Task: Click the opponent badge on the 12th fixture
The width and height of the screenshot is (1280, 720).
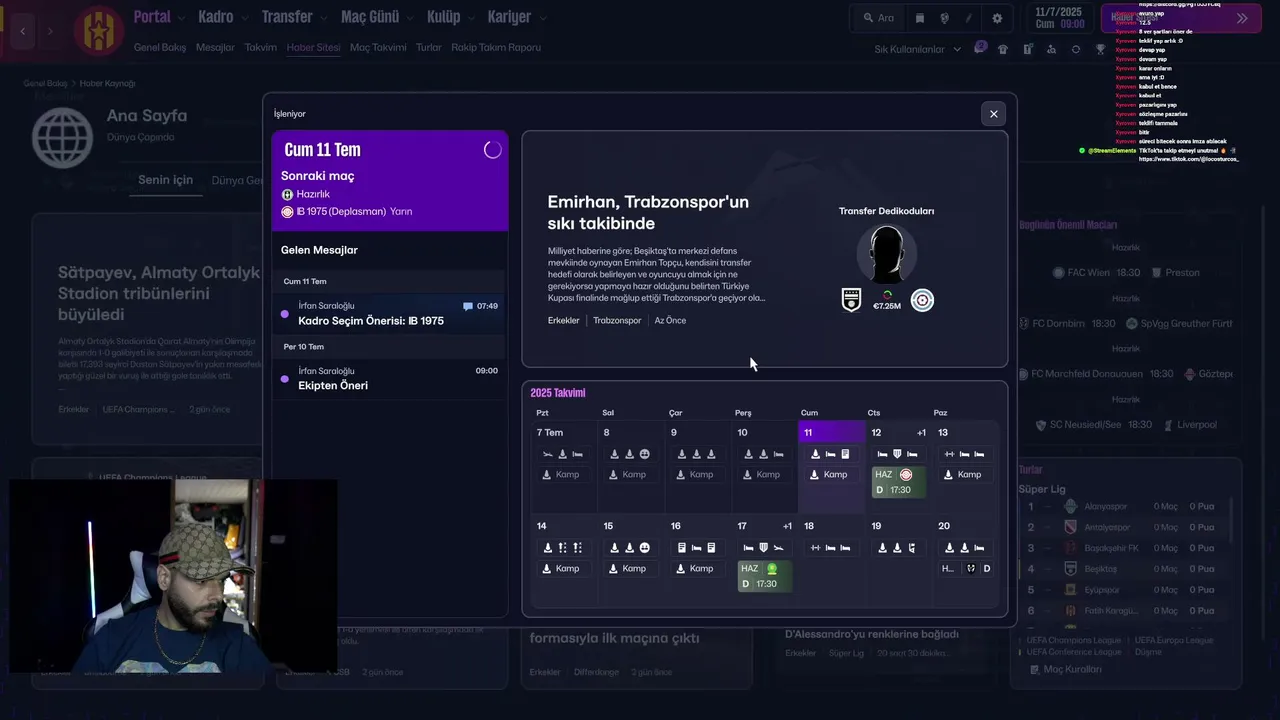Action: pos(906,475)
